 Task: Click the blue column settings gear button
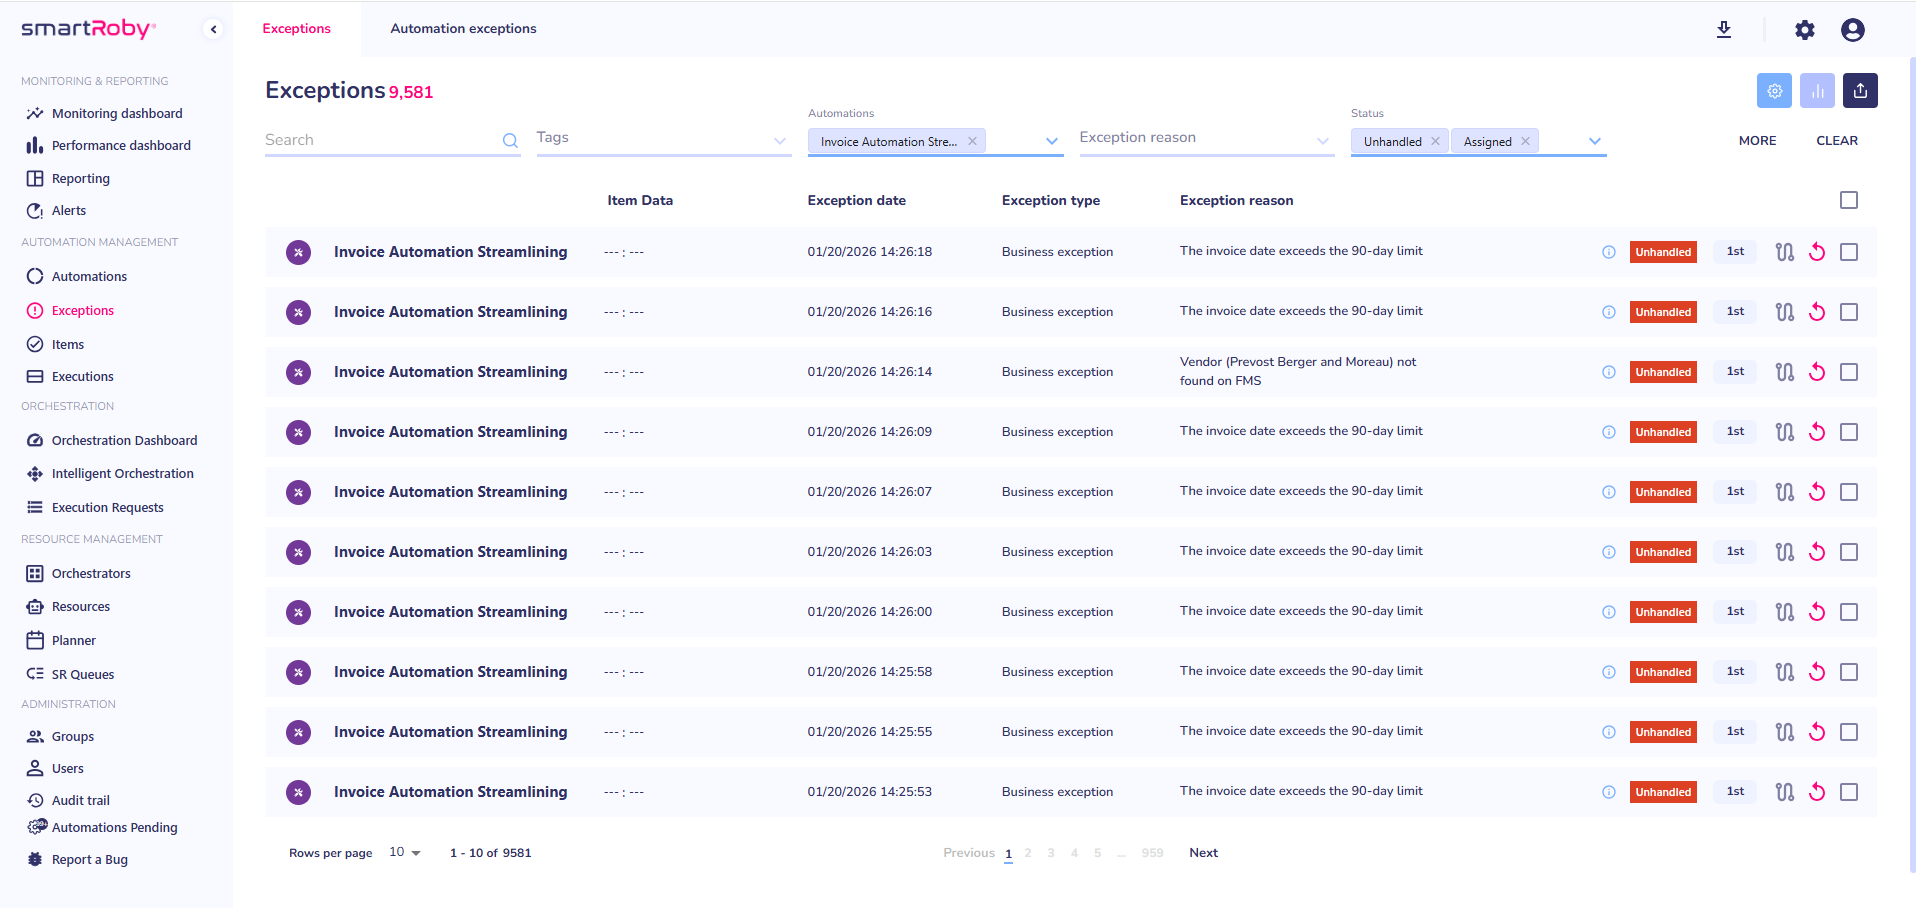click(x=1774, y=91)
